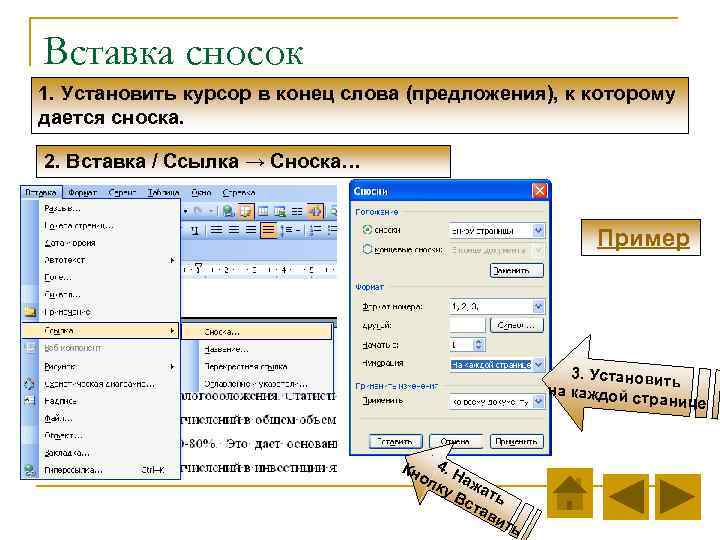Toggle the Drawing toolbar icon
720x540 pixels.
pyautogui.click(x=315, y=211)
